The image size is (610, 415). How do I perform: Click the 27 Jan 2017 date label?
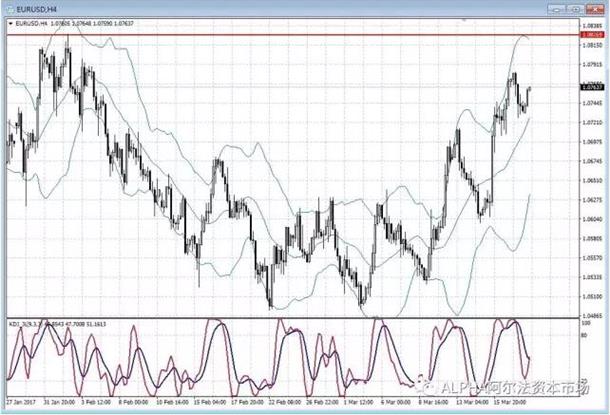pos(21,402)
